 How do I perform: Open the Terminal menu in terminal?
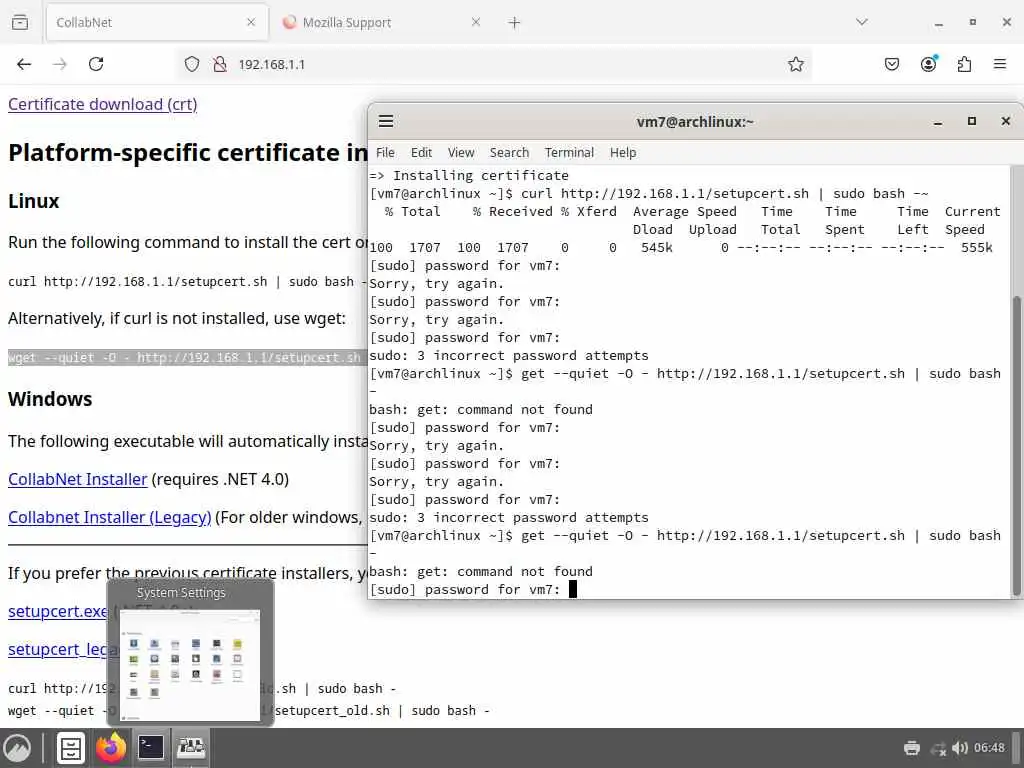click(569, 152)
